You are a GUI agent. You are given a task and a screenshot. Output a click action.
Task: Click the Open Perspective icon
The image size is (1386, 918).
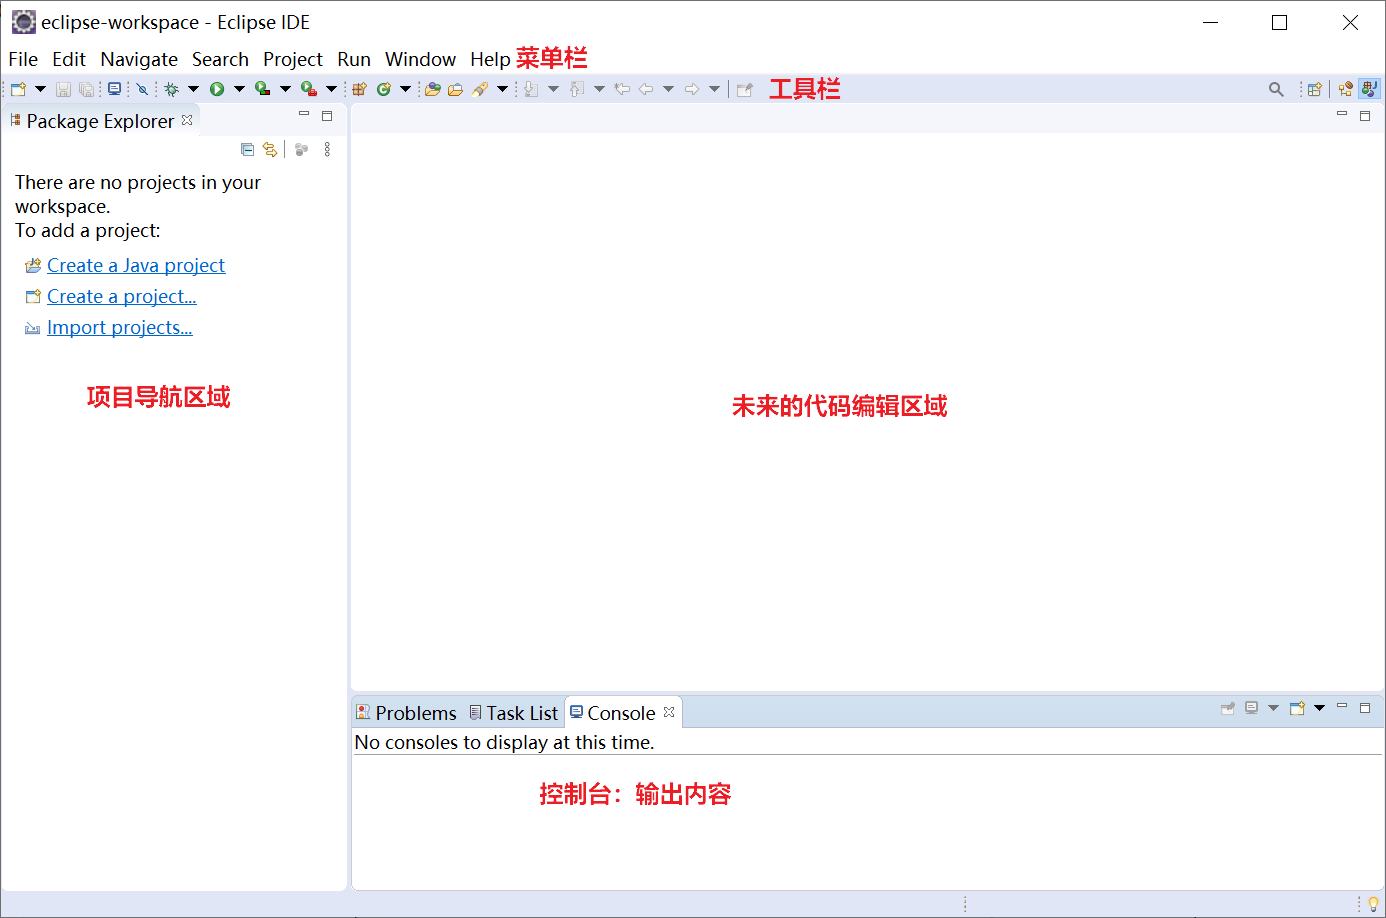point(1315,89)
